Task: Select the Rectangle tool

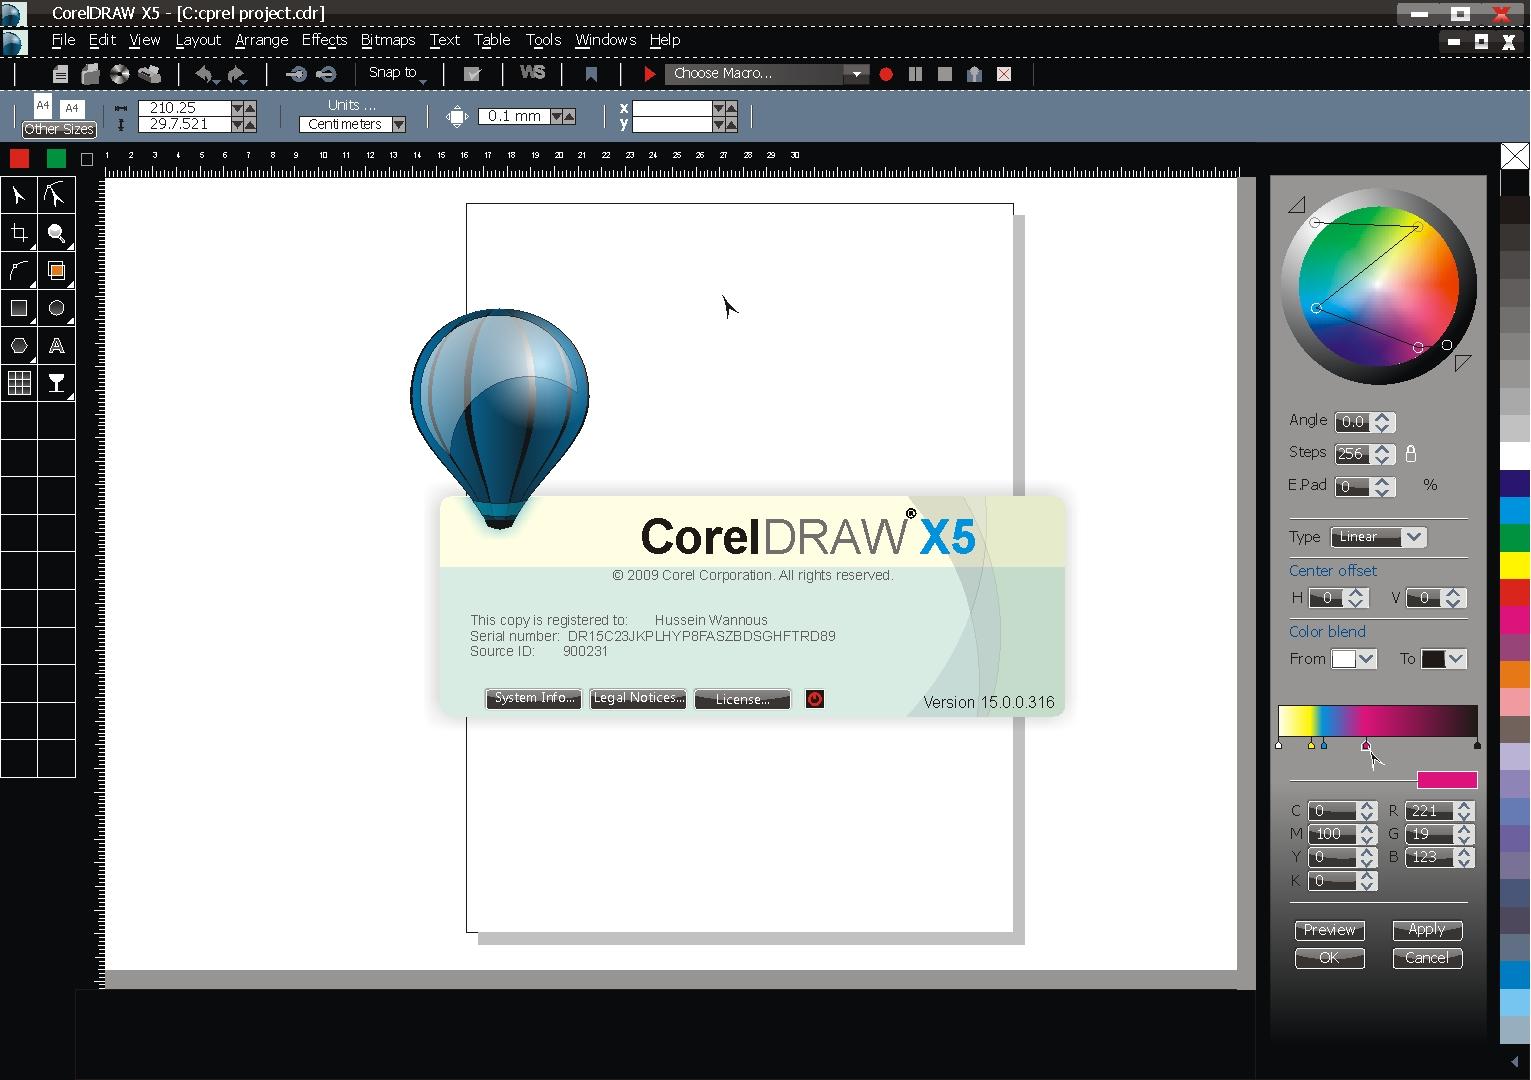Action: coord(18,308)
